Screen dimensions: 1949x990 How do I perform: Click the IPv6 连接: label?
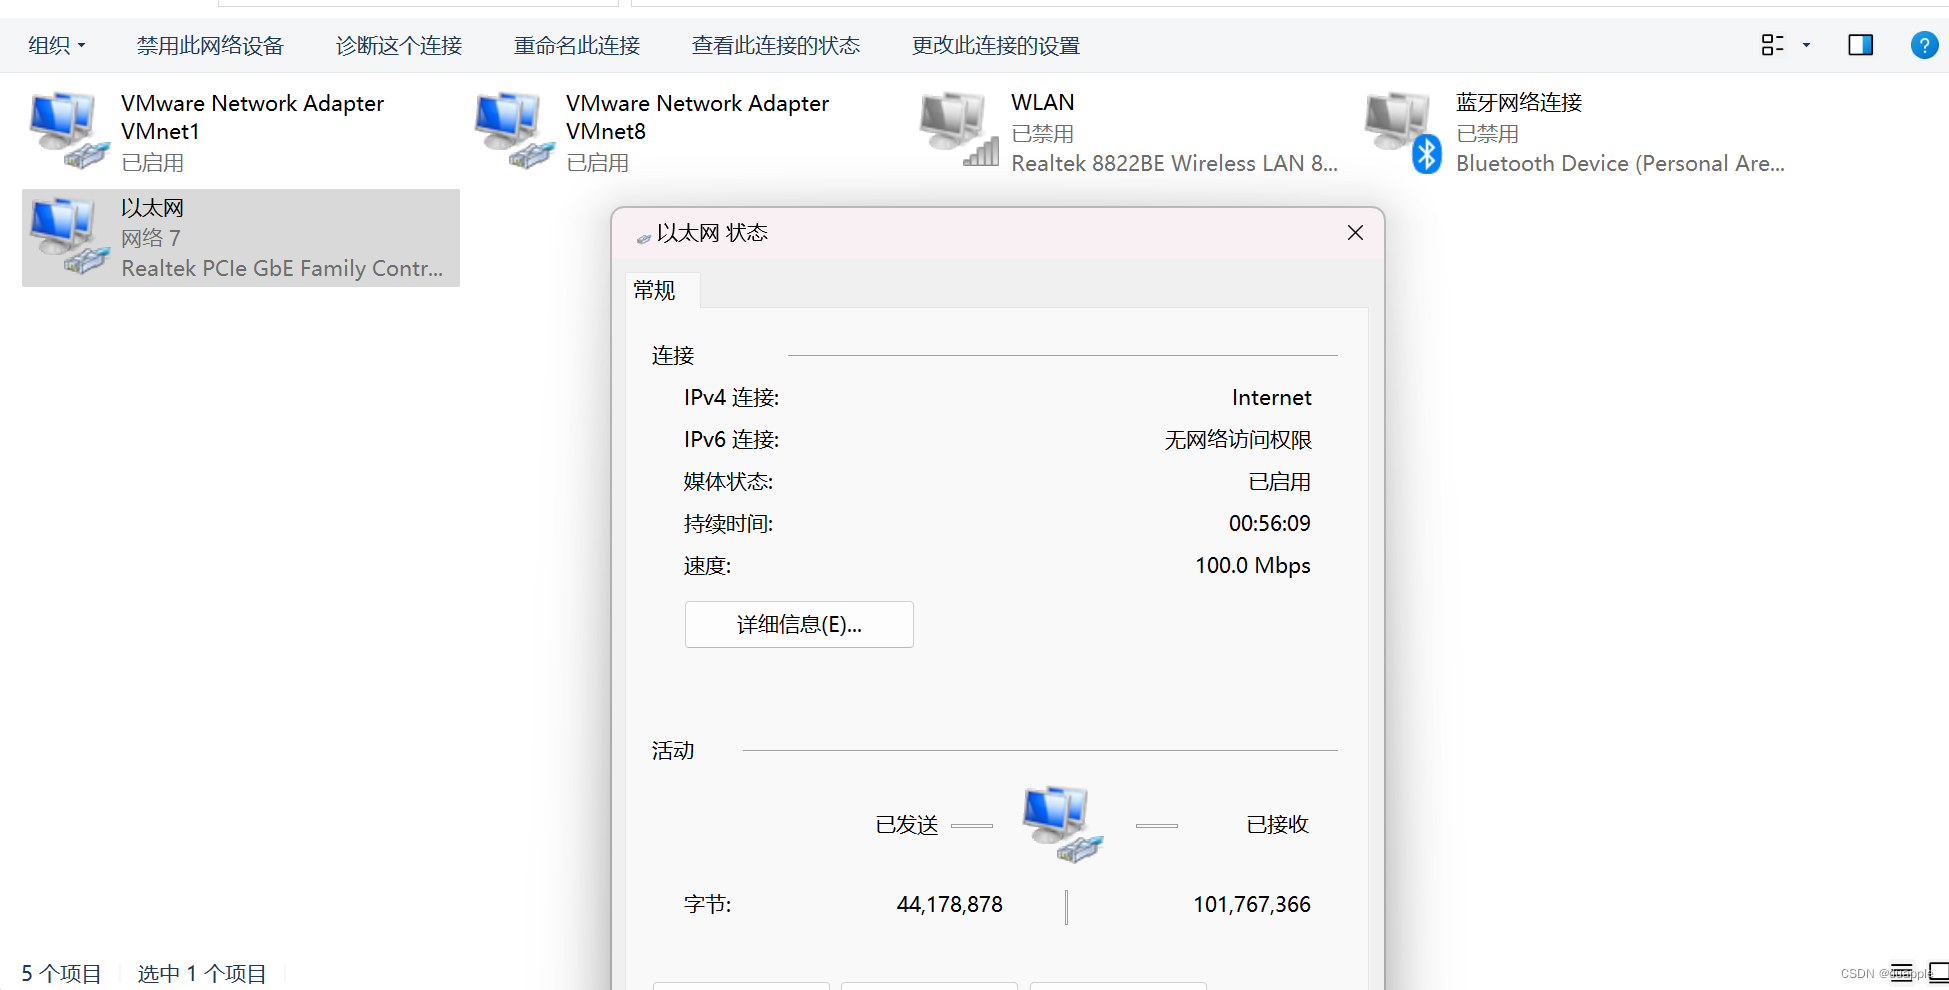click(x=732, y=440)
